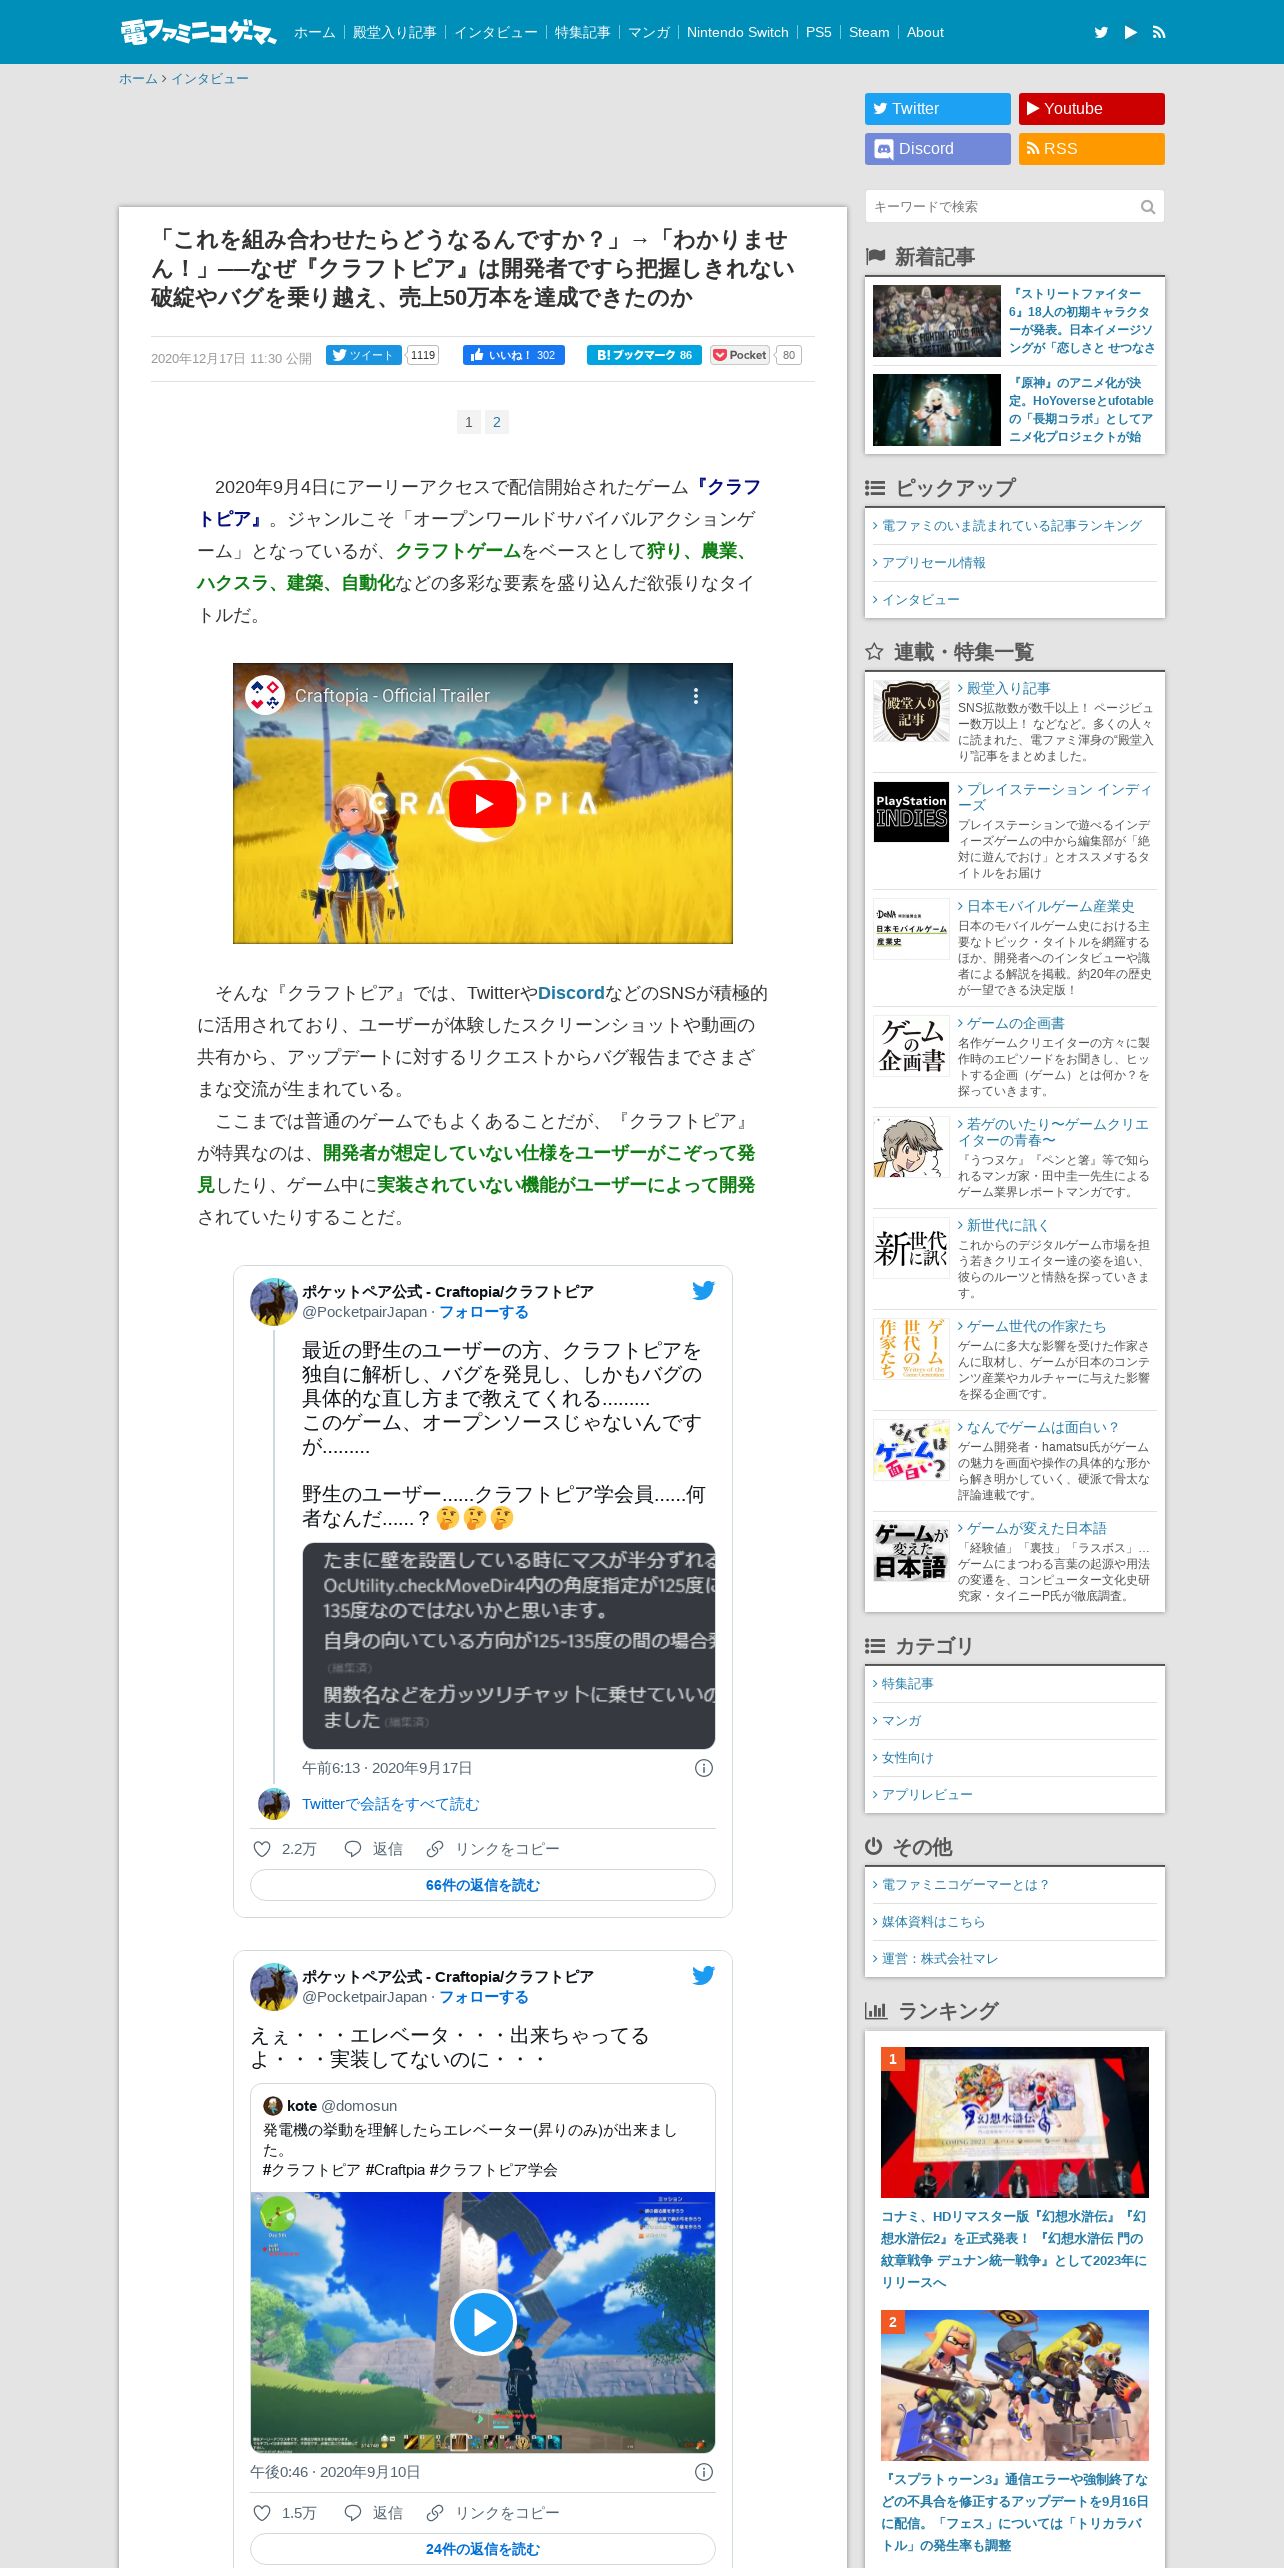Open the 日本モバイルゲーム産業史 feature
1284x2568 pixels.
[x=1050, y=906]
